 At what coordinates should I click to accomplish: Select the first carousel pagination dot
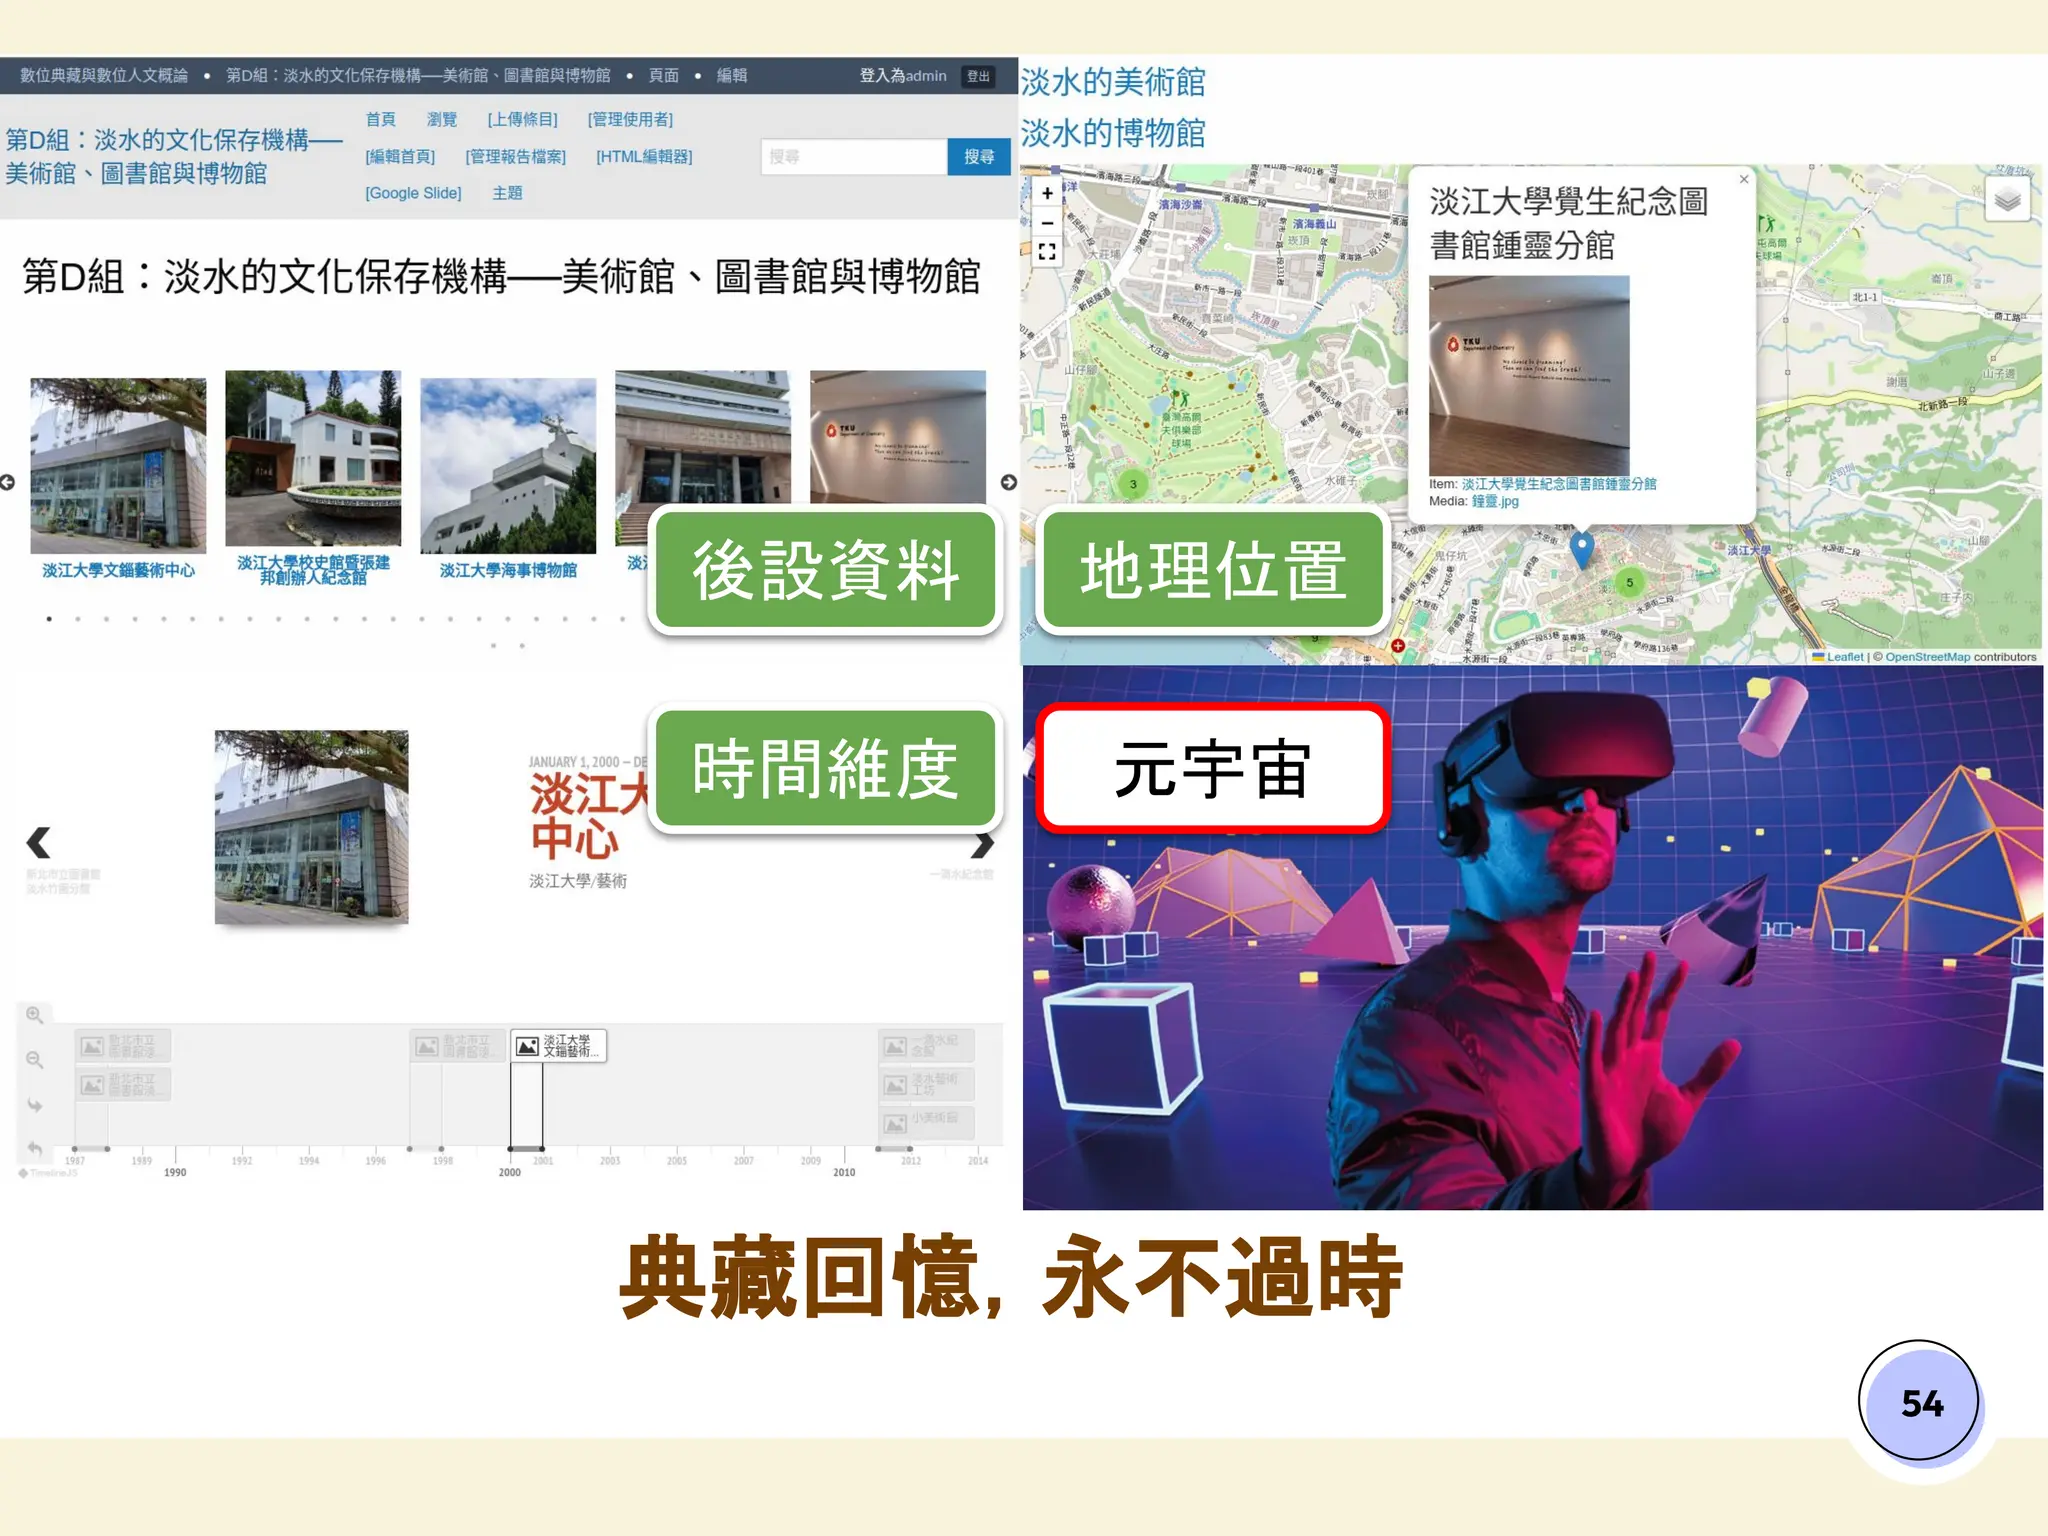[x=49, y=620]
